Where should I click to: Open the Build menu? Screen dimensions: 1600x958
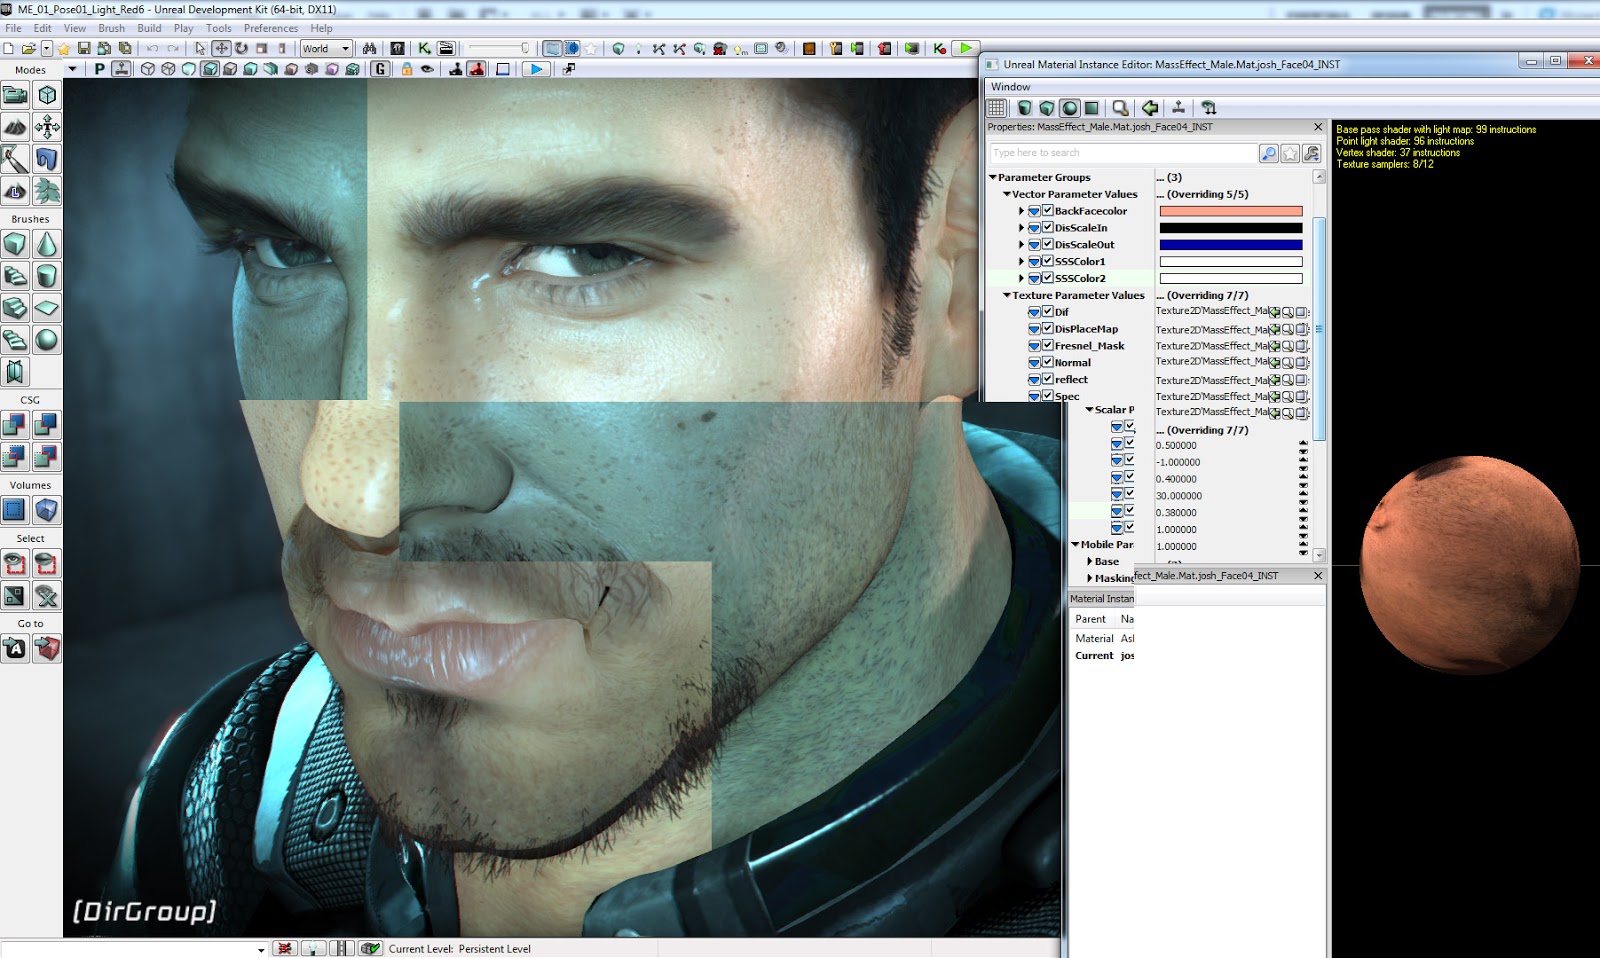pos(149,28)
